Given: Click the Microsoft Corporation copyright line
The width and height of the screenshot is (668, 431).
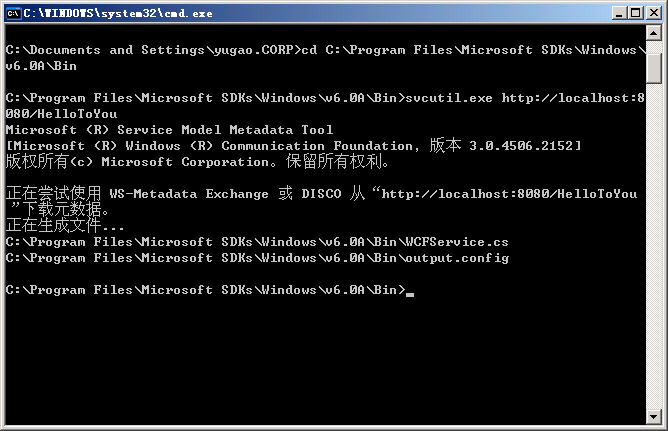Looking at the screenshot, I should 197,162.
